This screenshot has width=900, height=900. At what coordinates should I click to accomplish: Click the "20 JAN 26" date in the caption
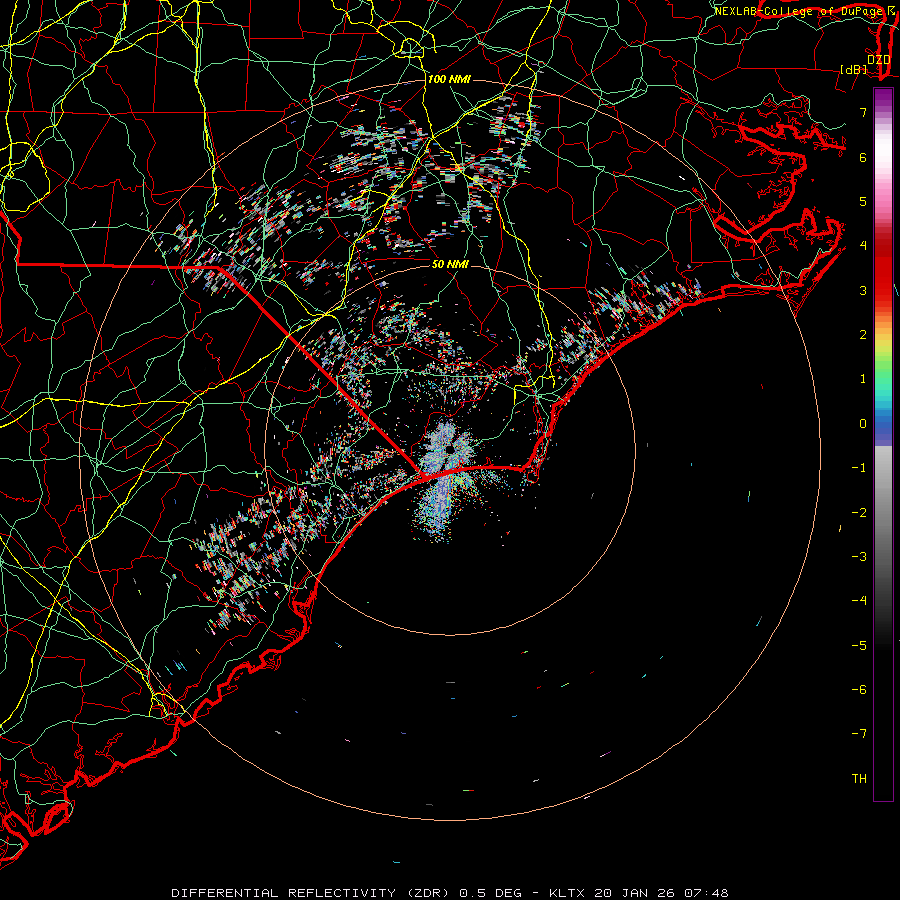(x=635, y=893)
